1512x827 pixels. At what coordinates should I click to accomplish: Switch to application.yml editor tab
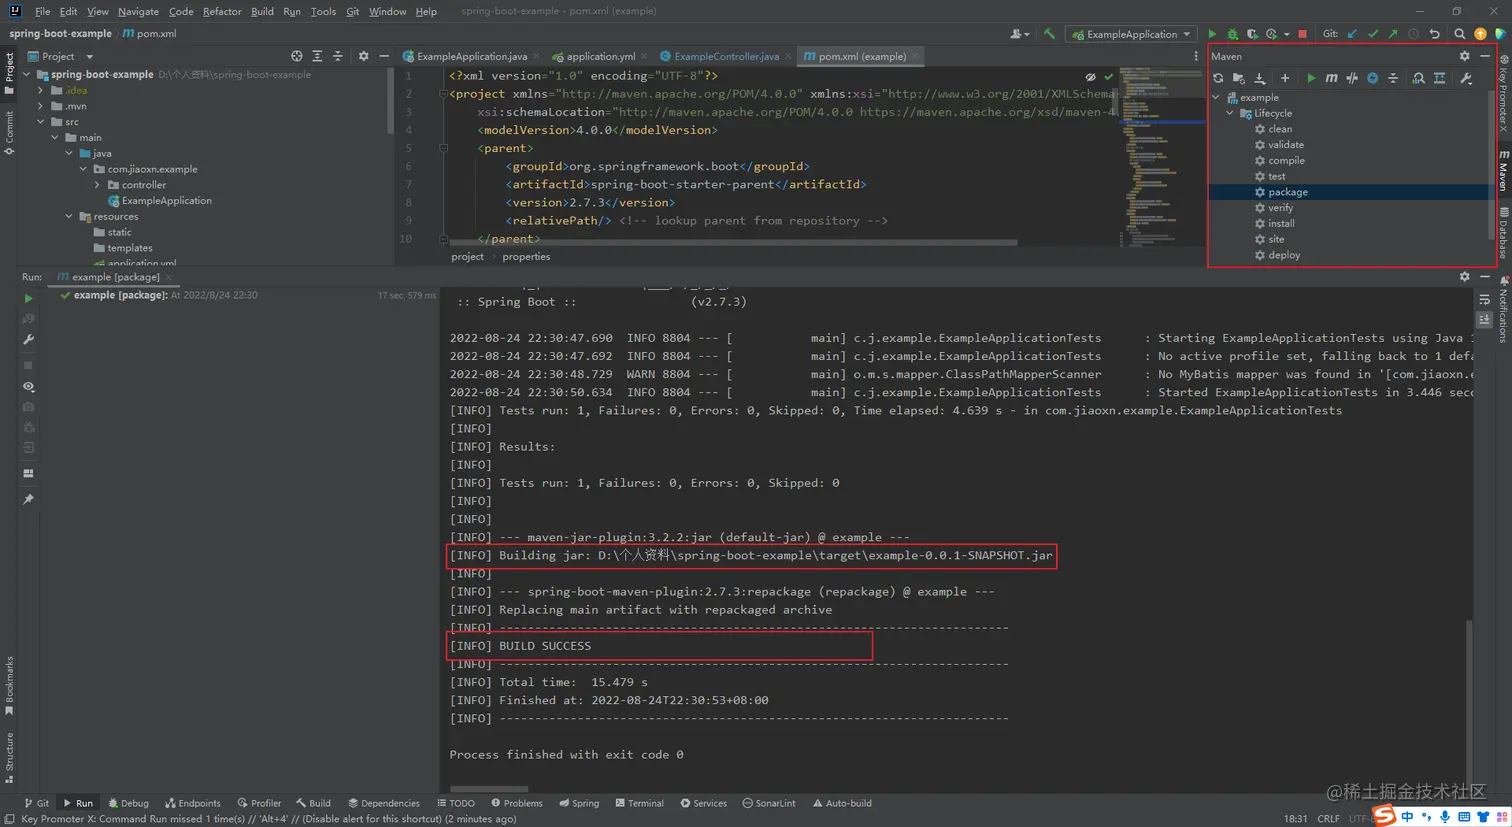pos(600,56)
